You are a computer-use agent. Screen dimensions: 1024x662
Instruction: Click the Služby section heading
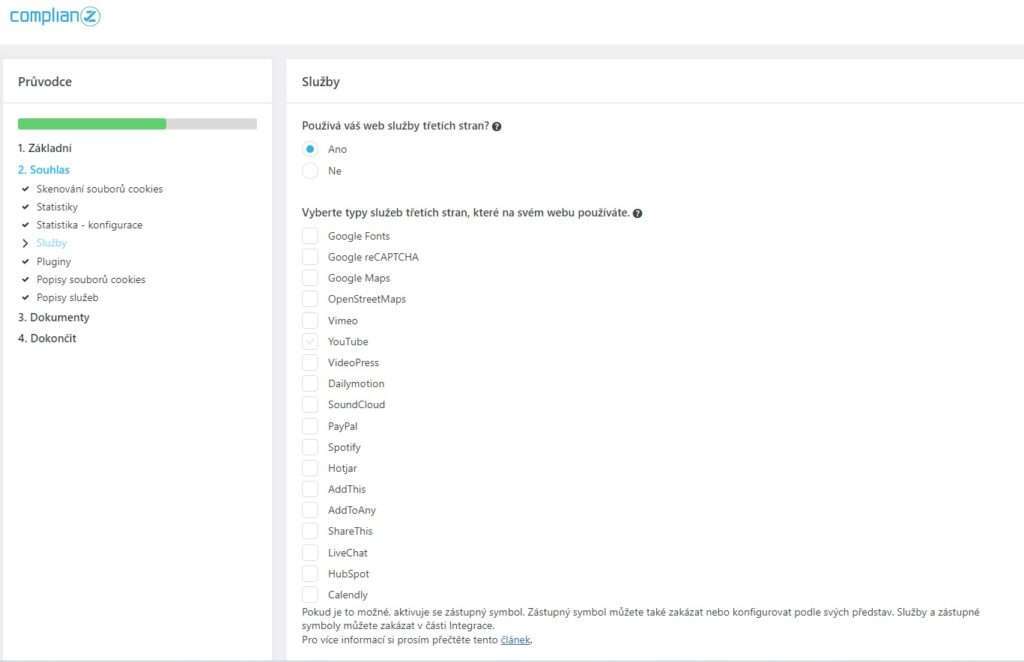coord(321,82)
